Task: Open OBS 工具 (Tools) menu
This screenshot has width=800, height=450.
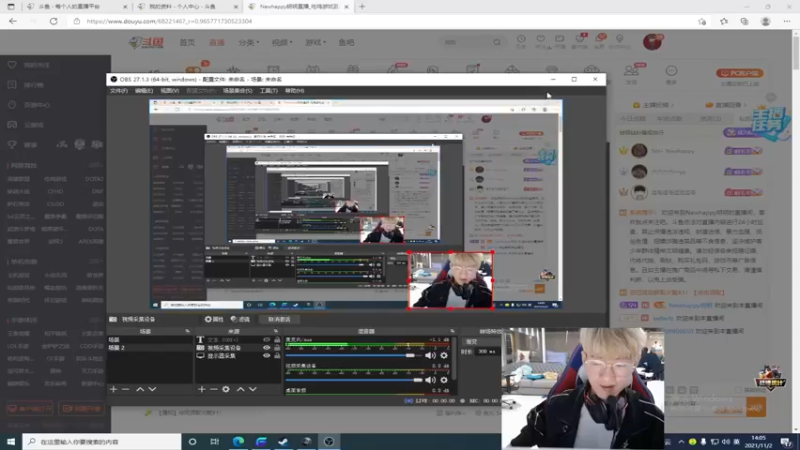Action: (268, 91)
